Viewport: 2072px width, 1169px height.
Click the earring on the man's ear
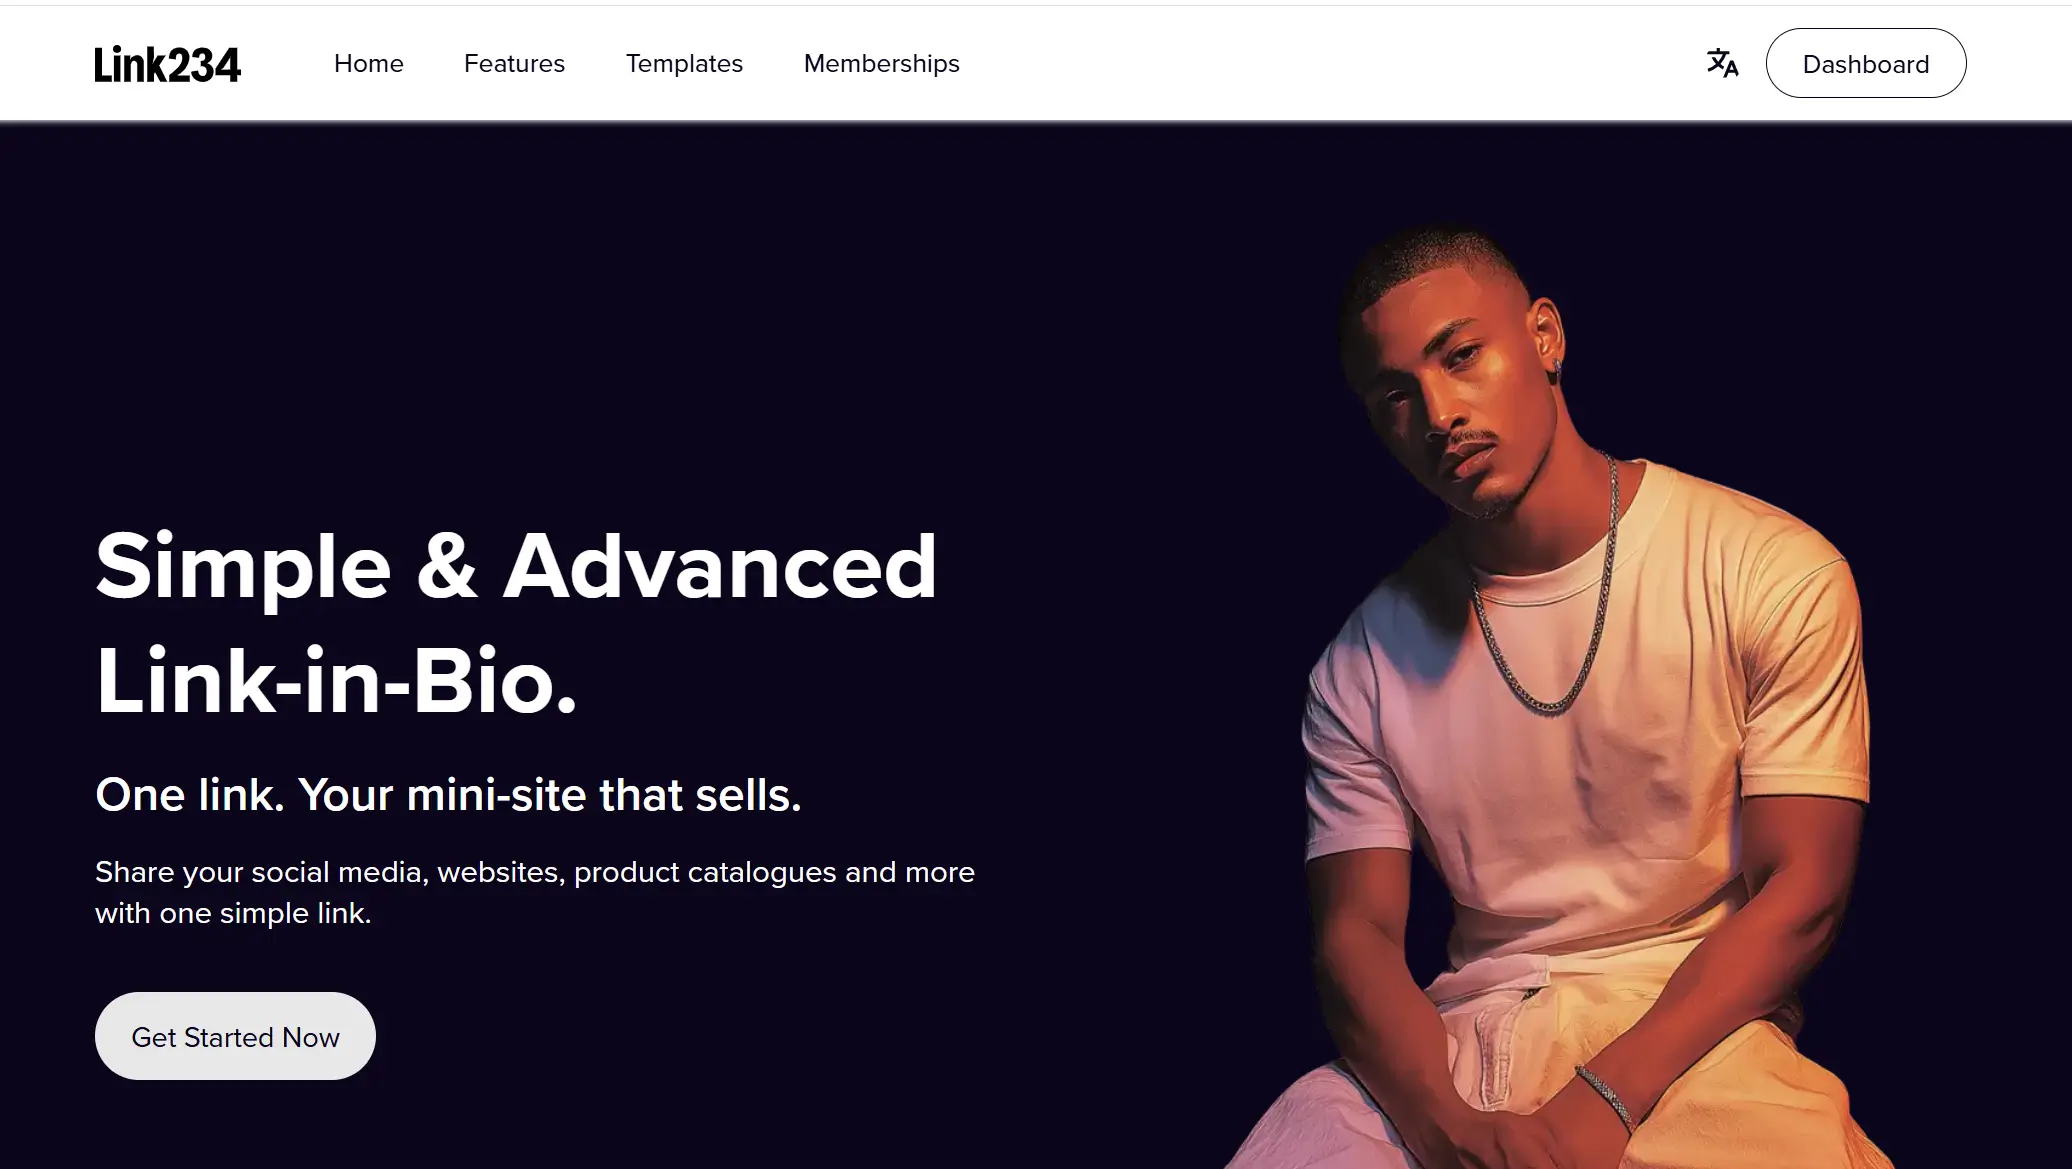tap(1557, 369)
